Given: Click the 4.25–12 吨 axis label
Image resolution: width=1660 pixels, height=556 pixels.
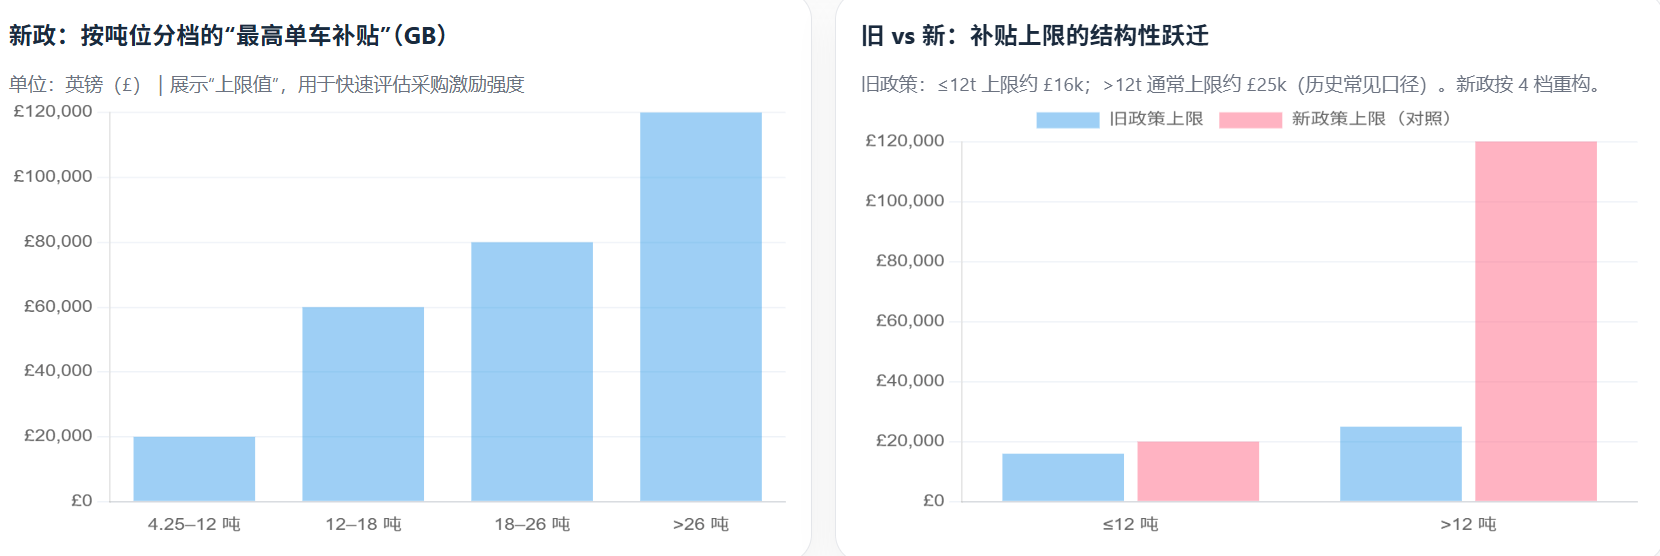Looking at the screenshot, I should coord(194,524).
